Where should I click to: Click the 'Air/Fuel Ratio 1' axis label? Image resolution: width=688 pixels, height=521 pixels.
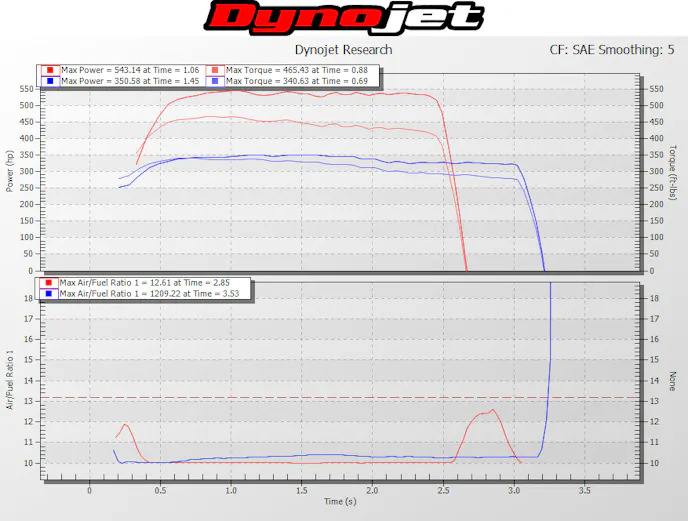pos(9,380)
